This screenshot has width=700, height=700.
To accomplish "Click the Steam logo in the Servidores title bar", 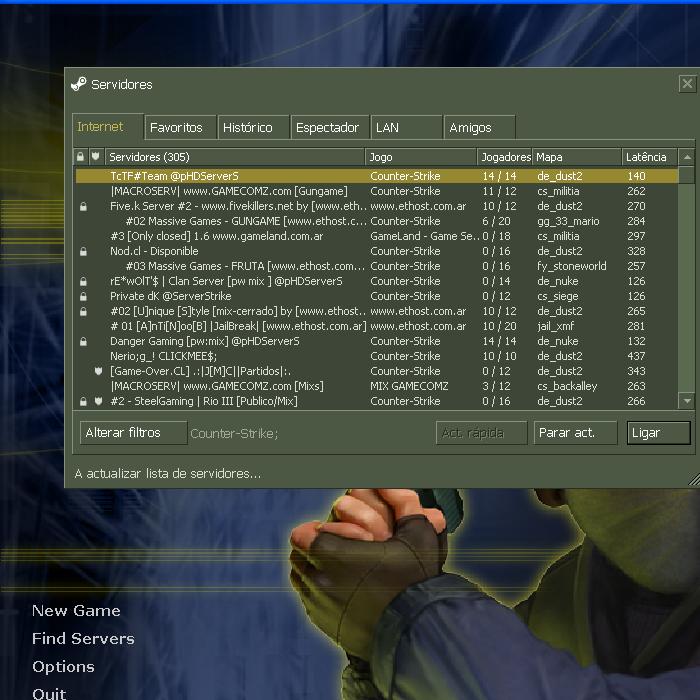I will 79,85.
